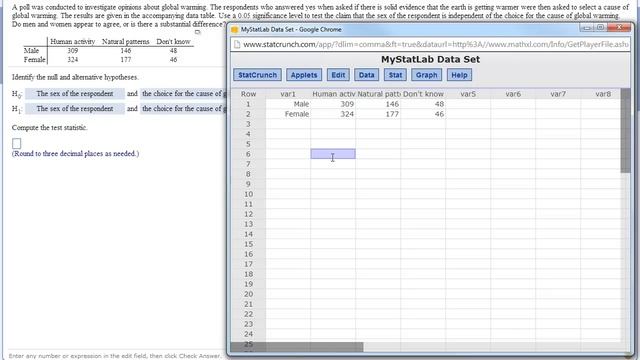This screenshot has height=360, width=640.
Task: Click the highlighted cell in row 6
Action: pyautogui.click(x=333, y=154)
